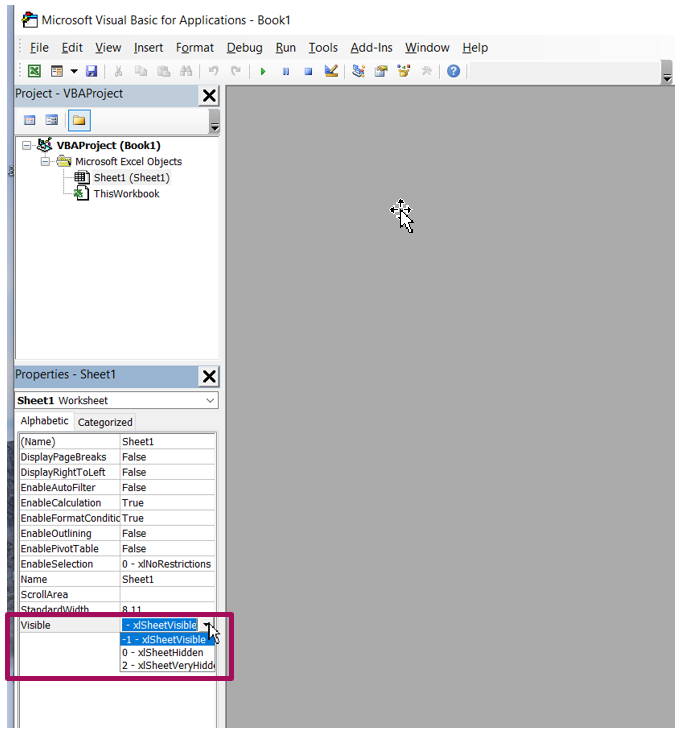
Task: Open the Debug menu
Action: pos(244,48)
